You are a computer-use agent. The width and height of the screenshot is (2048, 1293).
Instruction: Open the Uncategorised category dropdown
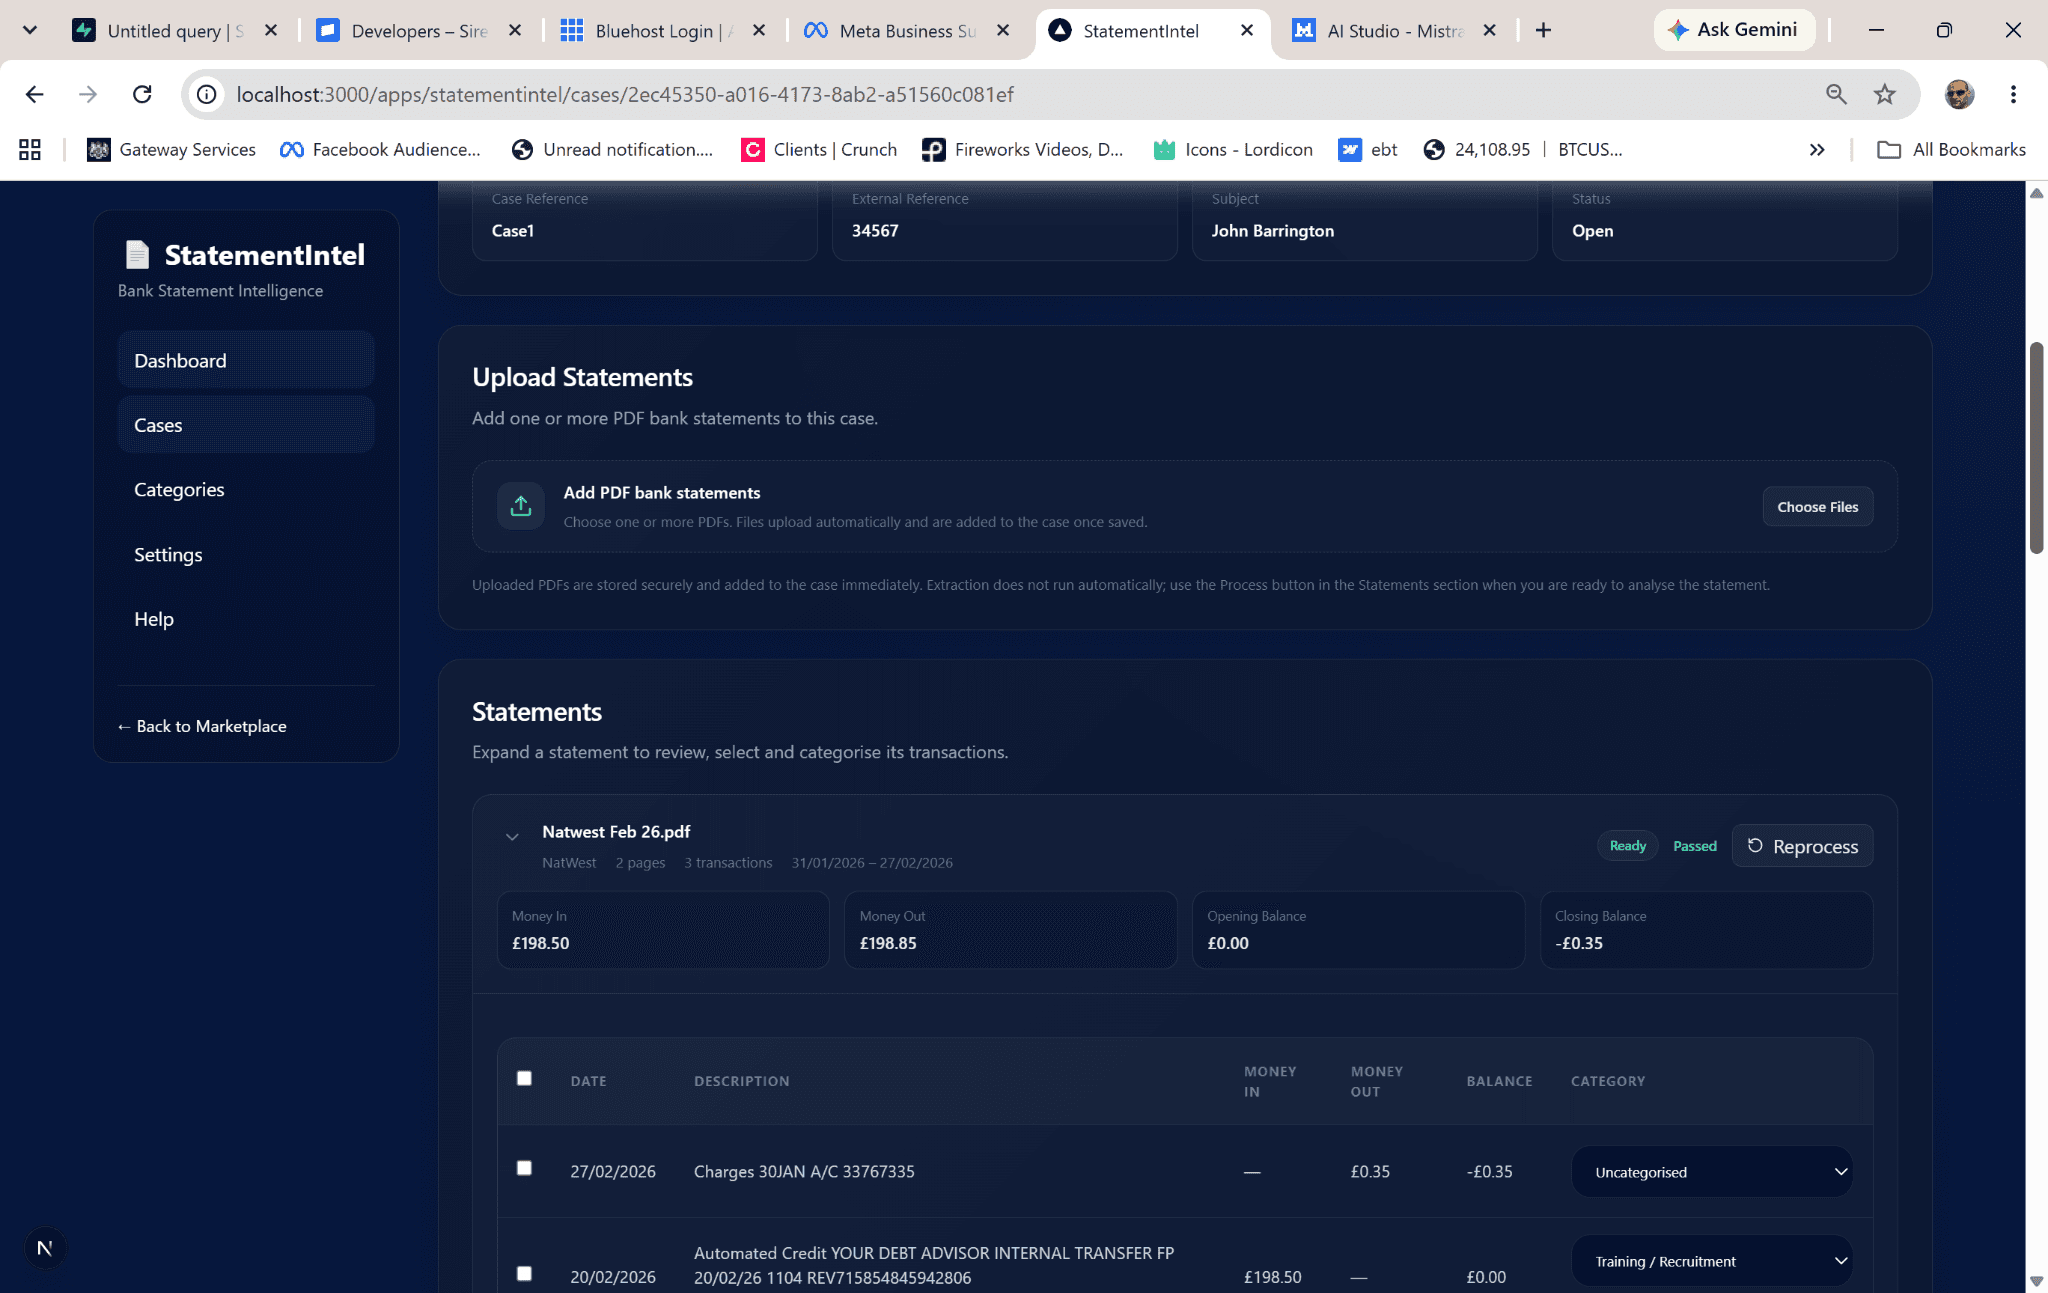click(x=1712, y=1172)
